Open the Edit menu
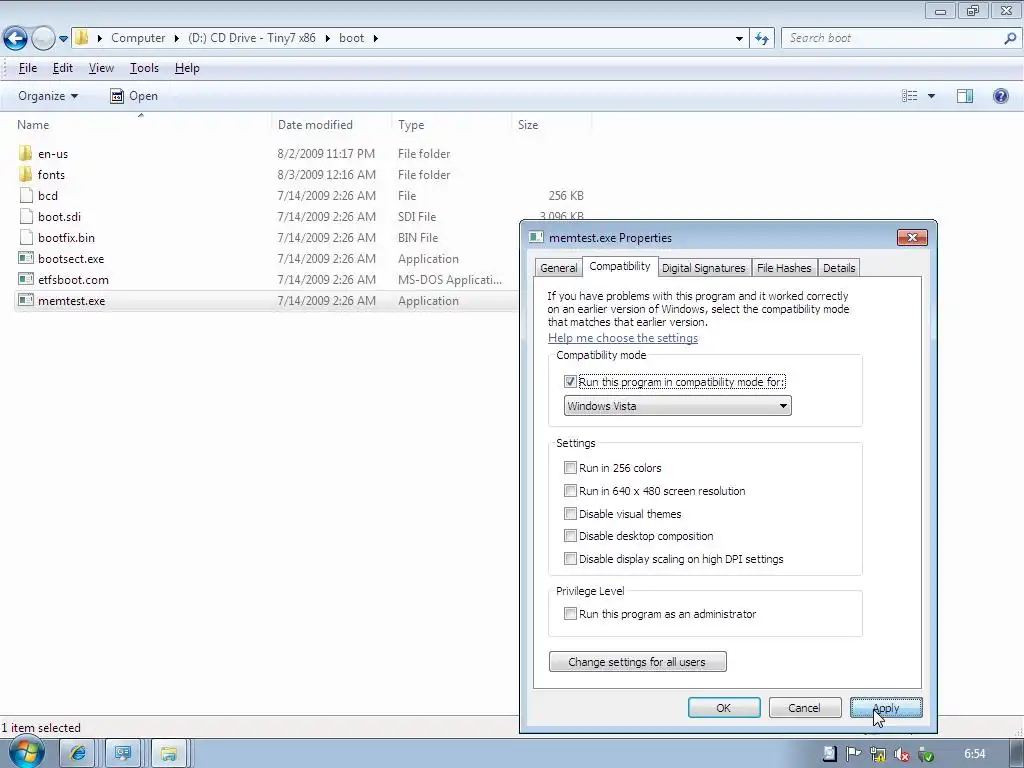 63,68
